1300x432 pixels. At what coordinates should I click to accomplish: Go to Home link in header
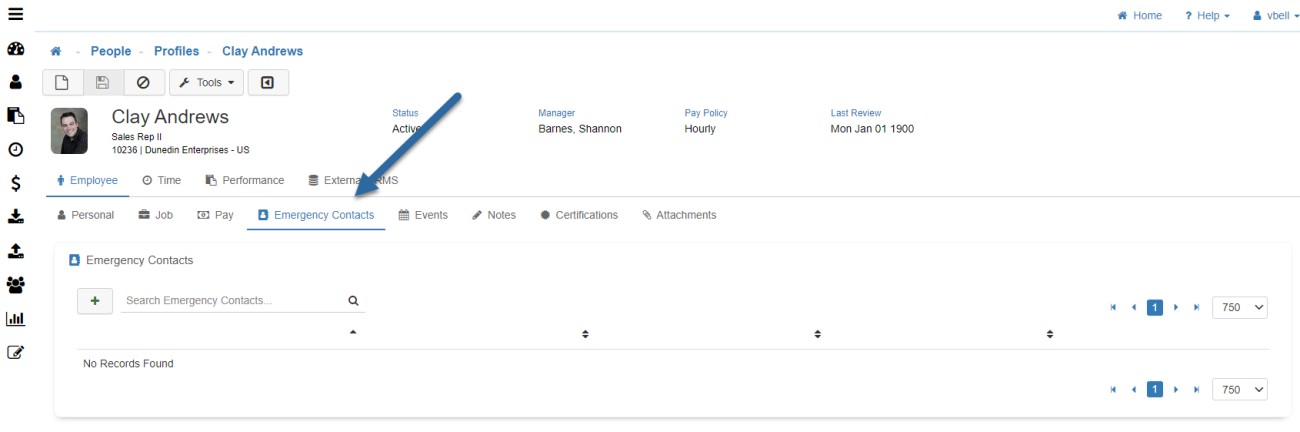click(1140, 16)
